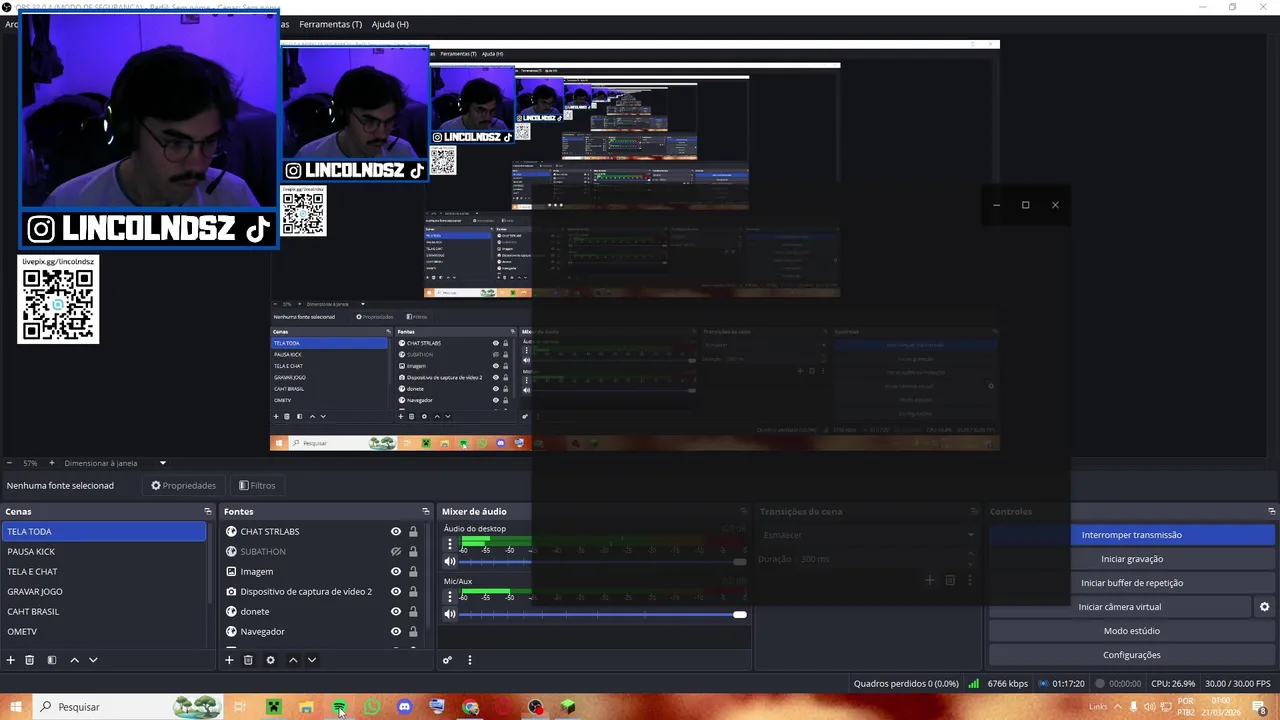1280x720 pixels.
Task: Show the SUBATHON source
Action: pos(396,552)
